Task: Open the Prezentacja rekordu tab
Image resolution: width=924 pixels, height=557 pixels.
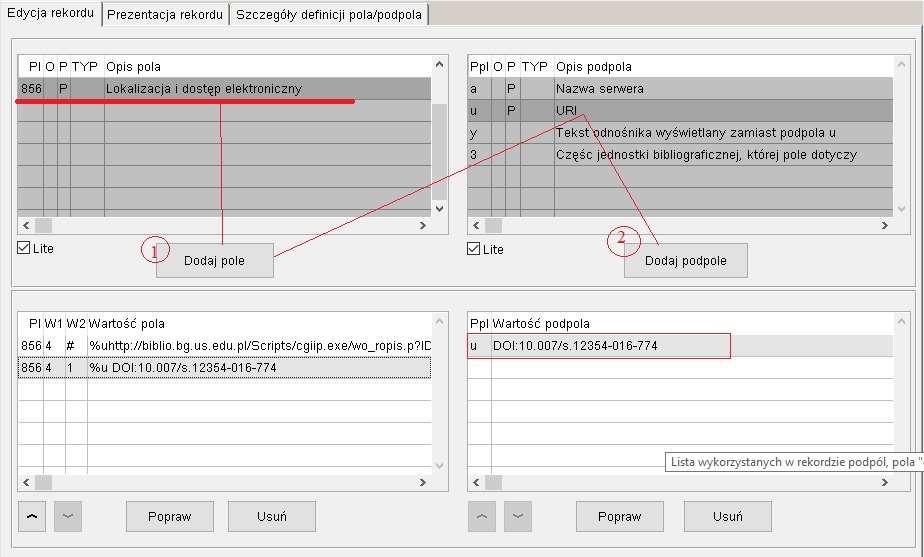Action: (165, 15)
